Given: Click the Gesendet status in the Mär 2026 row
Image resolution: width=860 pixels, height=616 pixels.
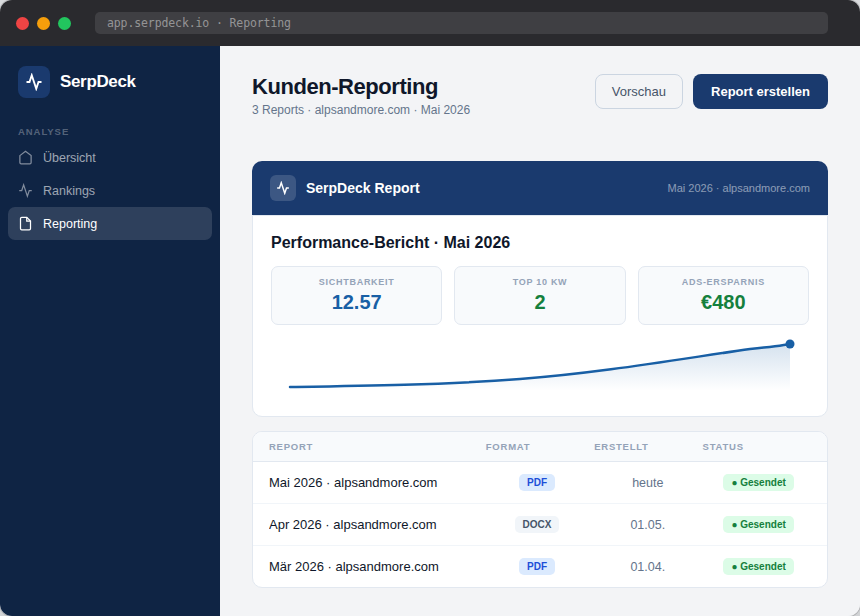Looking at the screenshot, I should (759, 567).
